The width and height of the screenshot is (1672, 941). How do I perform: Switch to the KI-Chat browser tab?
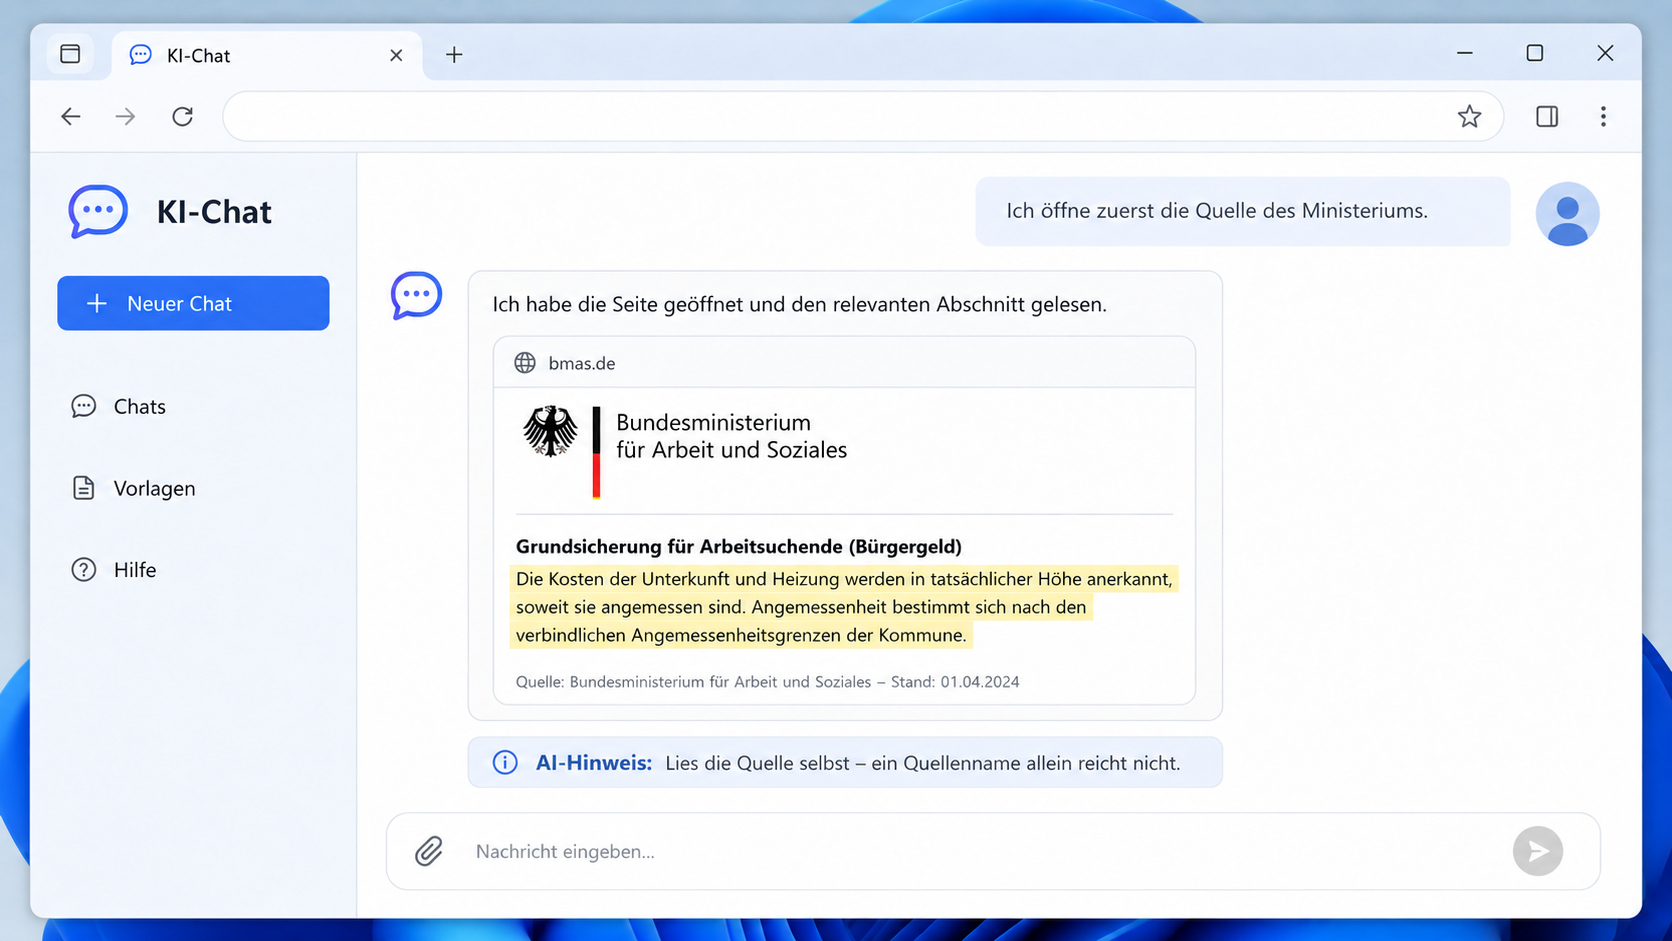coord(266,55)
